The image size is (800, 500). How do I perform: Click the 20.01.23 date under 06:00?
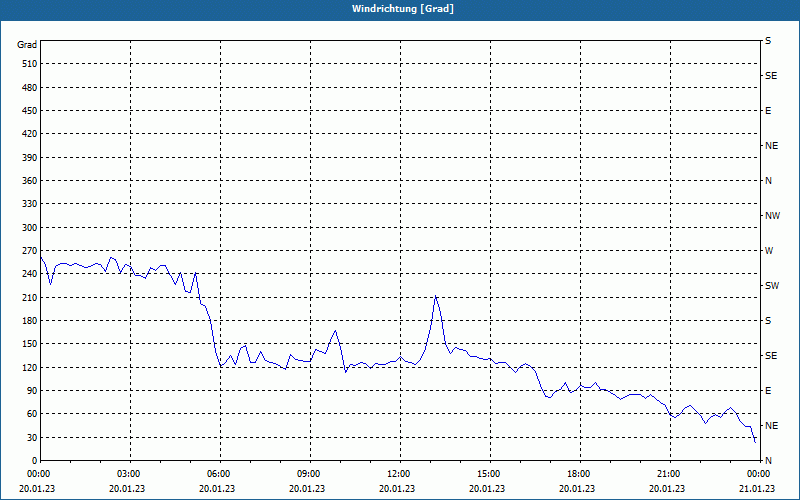click(217, 488)
